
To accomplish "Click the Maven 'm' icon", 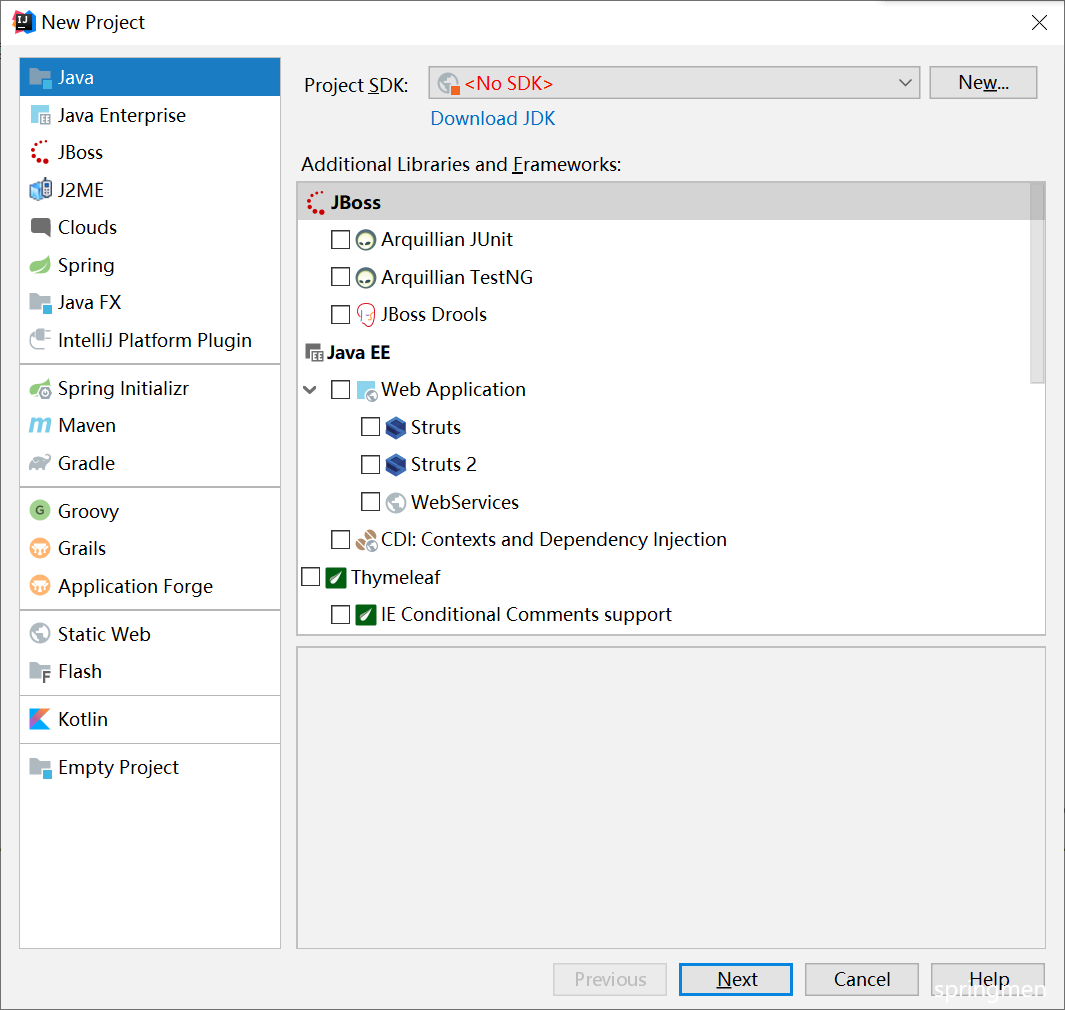I will 40,425.
